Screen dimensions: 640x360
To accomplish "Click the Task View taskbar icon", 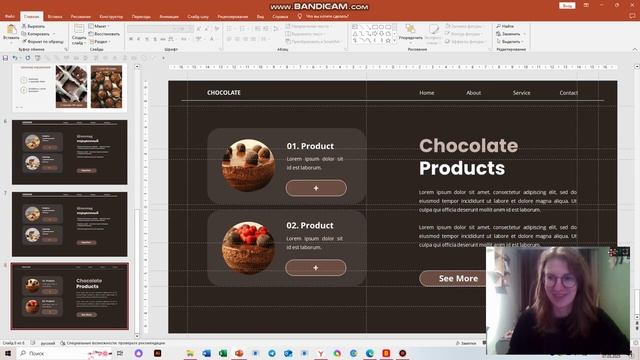I will click(120, 353).
